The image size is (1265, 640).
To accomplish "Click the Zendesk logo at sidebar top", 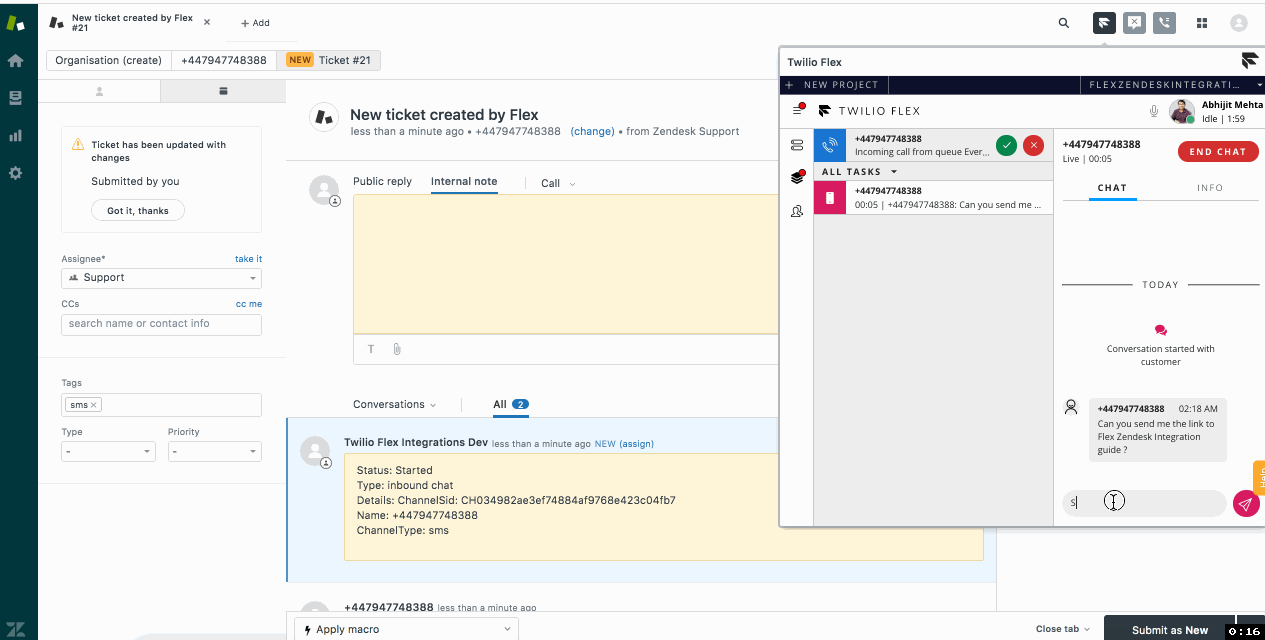I will (15, 22).
